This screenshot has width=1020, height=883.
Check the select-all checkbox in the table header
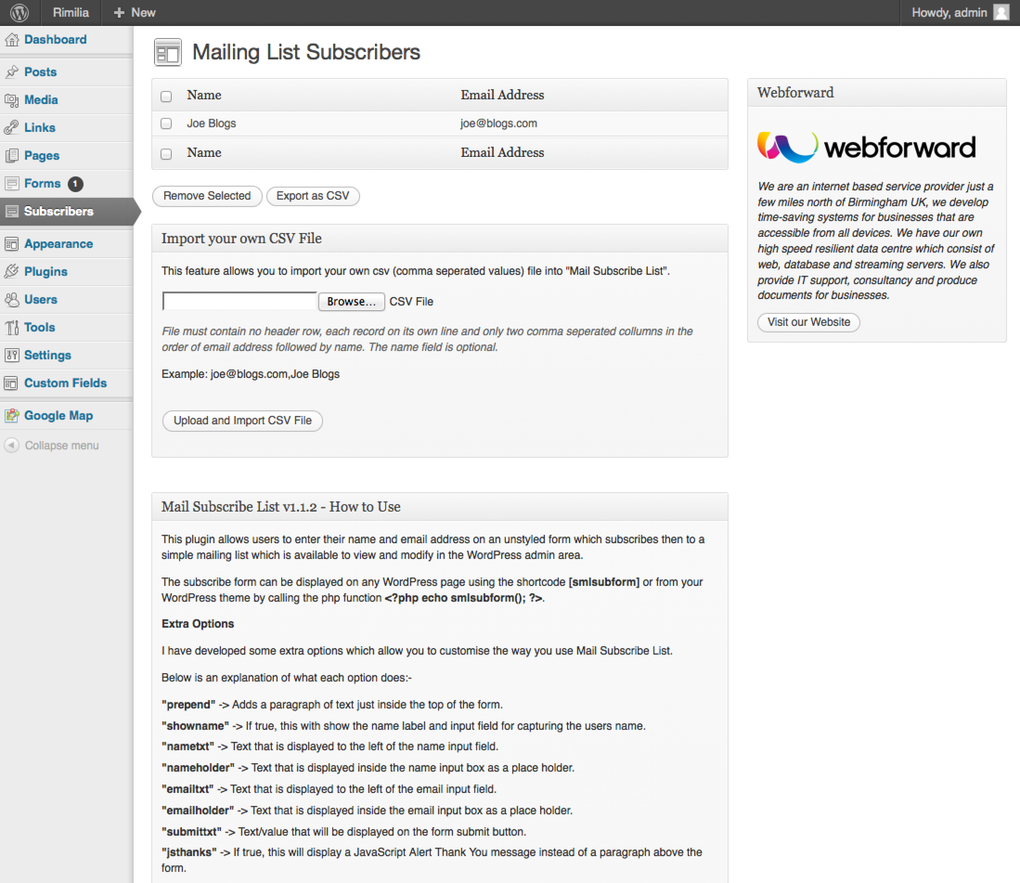point(166,95)
